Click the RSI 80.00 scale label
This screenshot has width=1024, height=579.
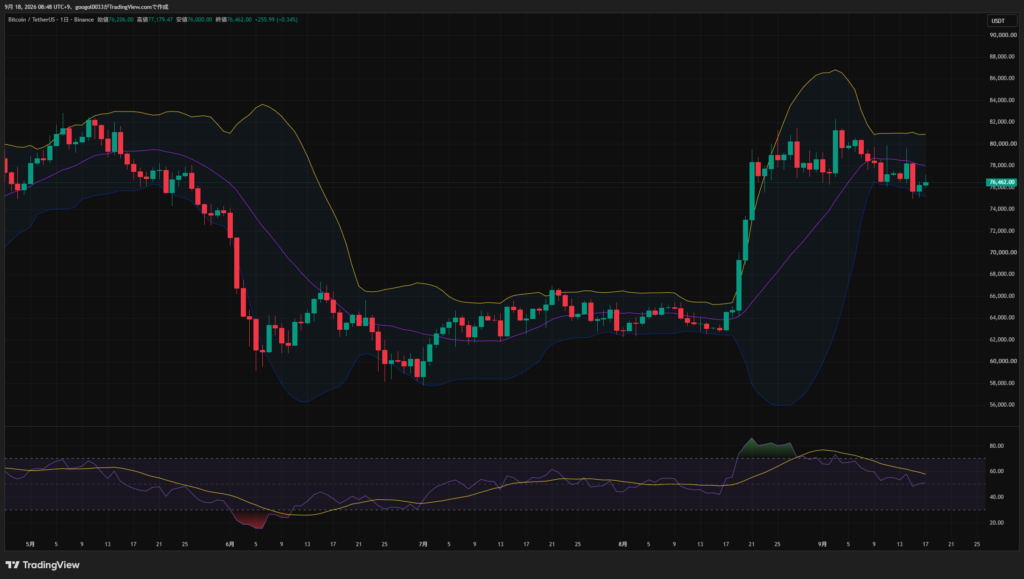tap(997, 446)
